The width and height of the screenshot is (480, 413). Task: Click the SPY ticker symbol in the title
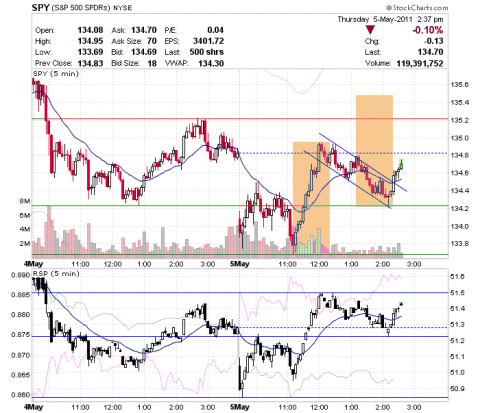(40, 7)
